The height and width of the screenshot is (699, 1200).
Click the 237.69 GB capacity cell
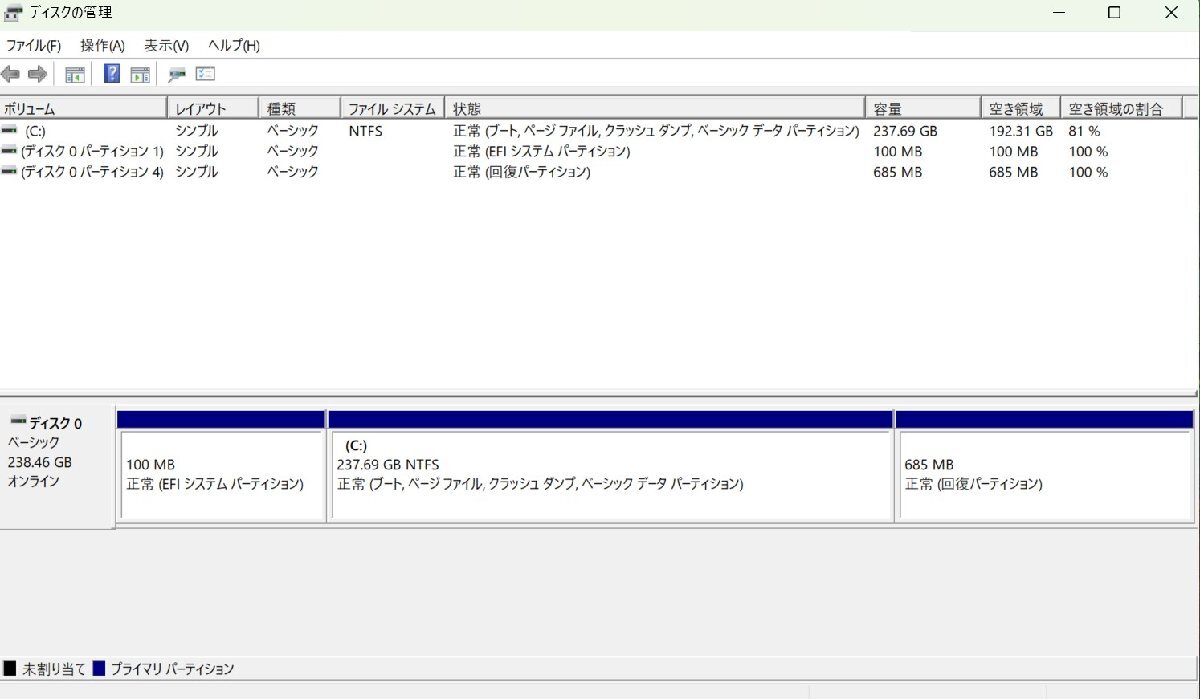pyautogui.click(x=905, y=131)
